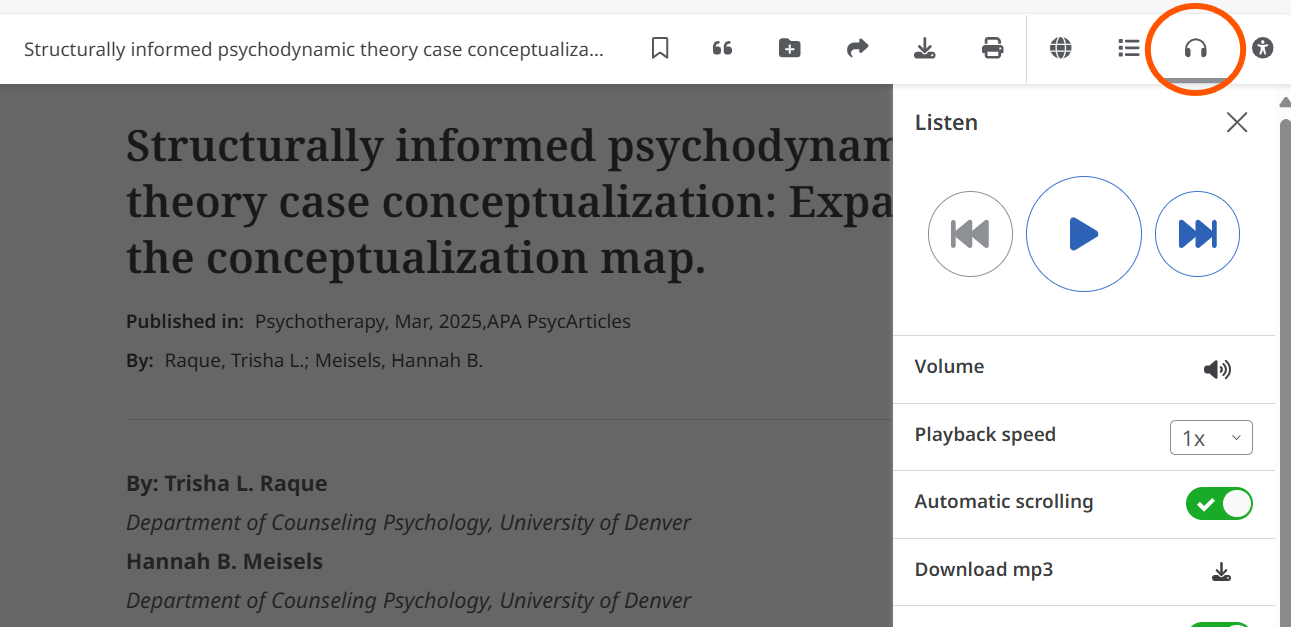Screen dimensions: 1291x627
Task: Rewind audio to the beginning
Action: 970,234
